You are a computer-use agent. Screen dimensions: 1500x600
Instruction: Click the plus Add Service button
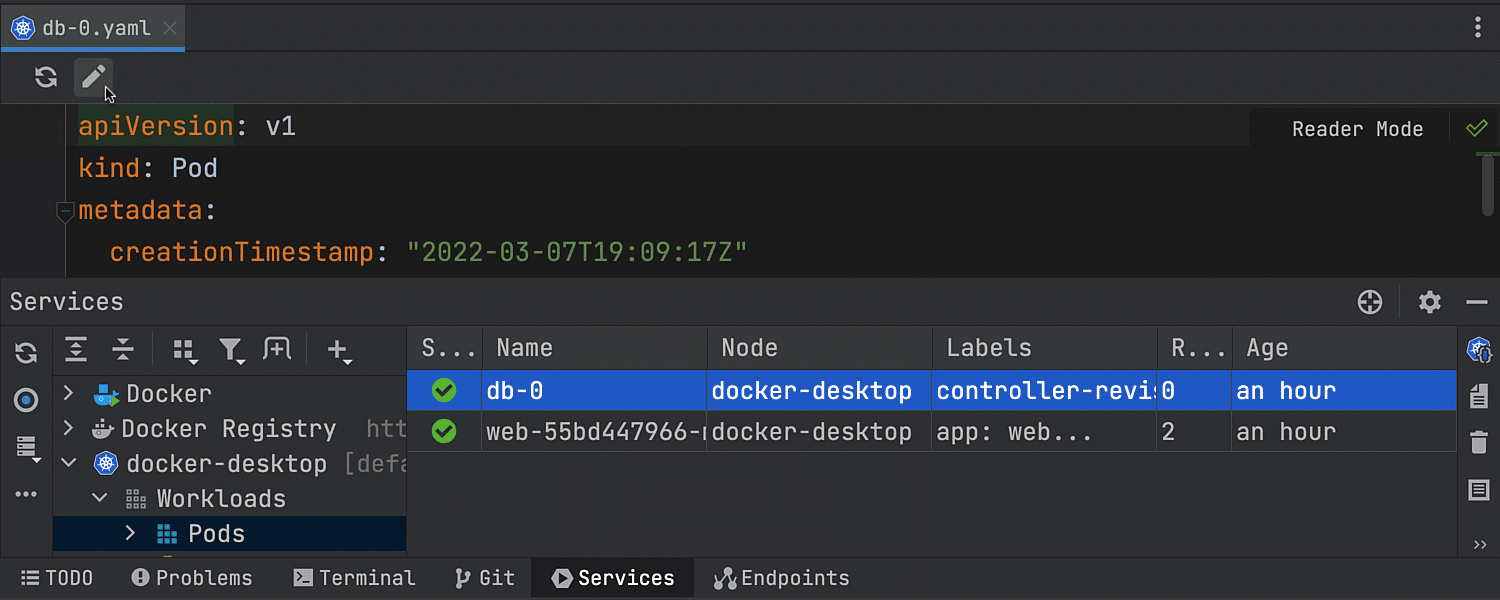tap(338, 349)
